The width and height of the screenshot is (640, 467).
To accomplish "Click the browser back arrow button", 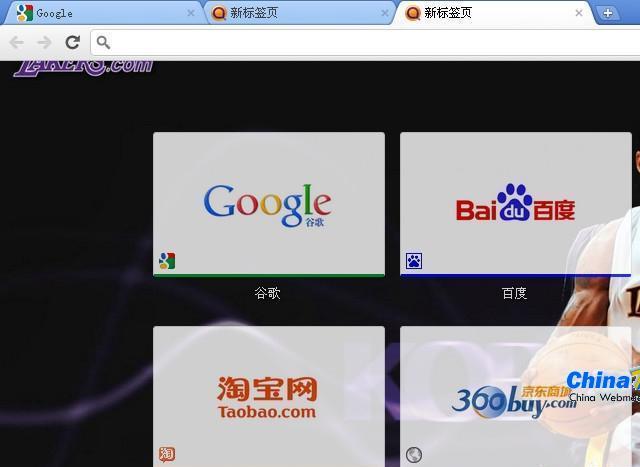I will tap(16, 42).
